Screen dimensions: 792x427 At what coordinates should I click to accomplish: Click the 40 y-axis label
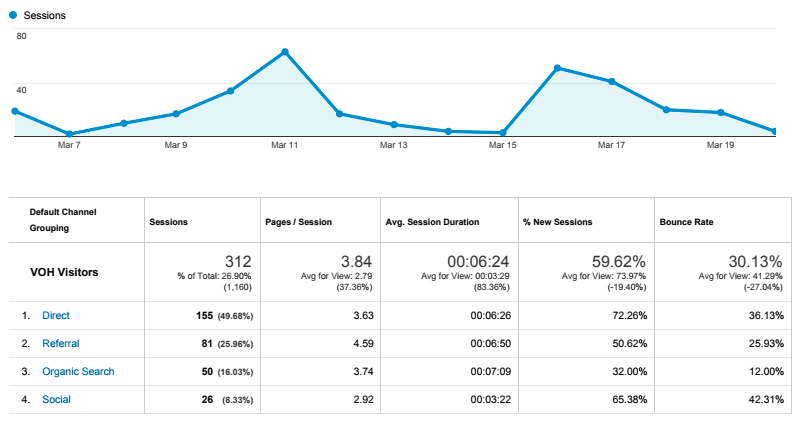click(21, 90)
